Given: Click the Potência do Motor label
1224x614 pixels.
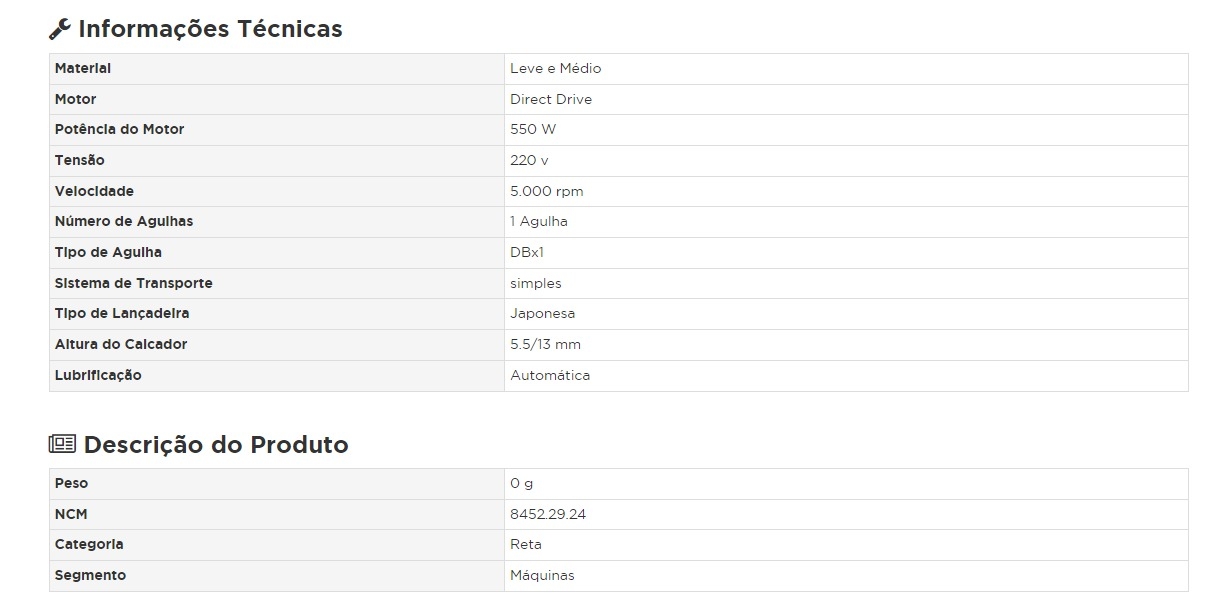Looking at the screenshot, I should pyautogui.click(x=119, y=129).
